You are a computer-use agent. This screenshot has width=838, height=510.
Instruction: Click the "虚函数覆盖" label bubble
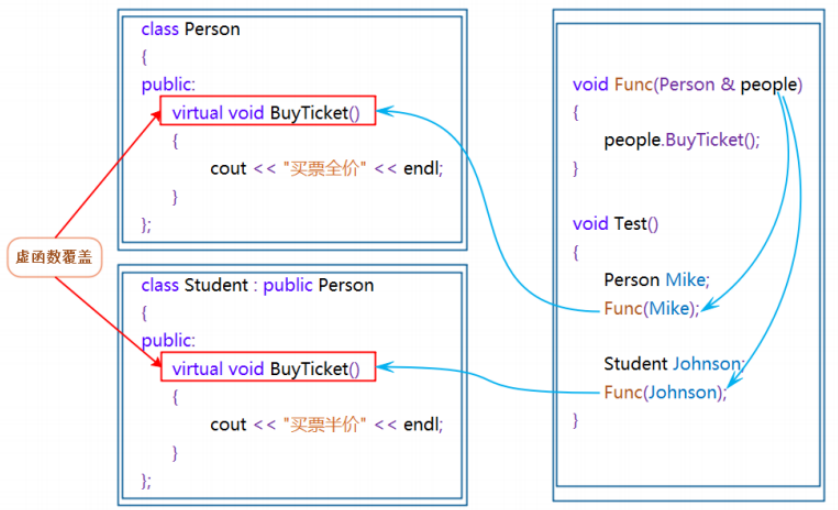(55, 257)
